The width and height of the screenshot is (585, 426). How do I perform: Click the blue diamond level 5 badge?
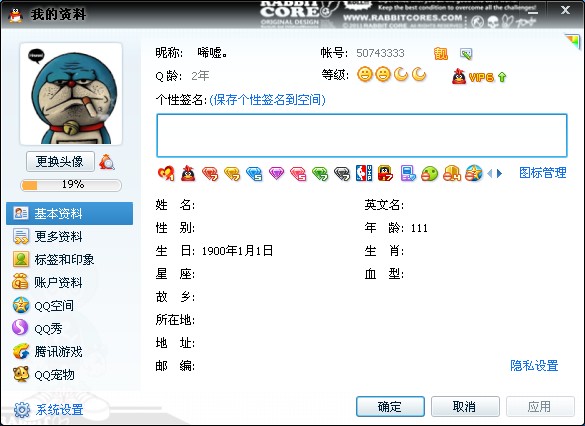pos(254,174)
